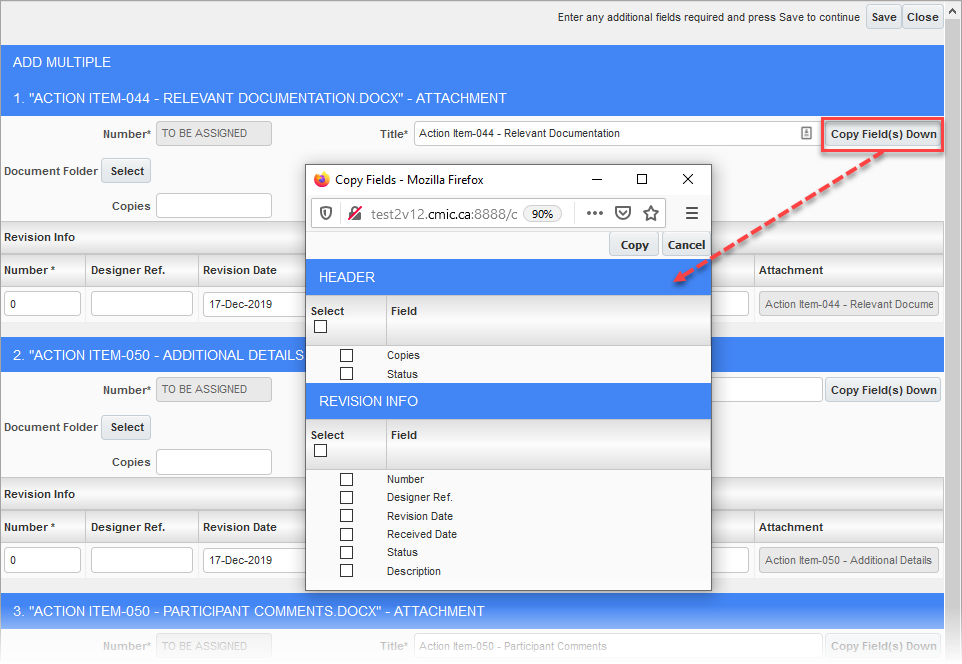
Task: Click the Title field of item 3
Action: [618, 646]
